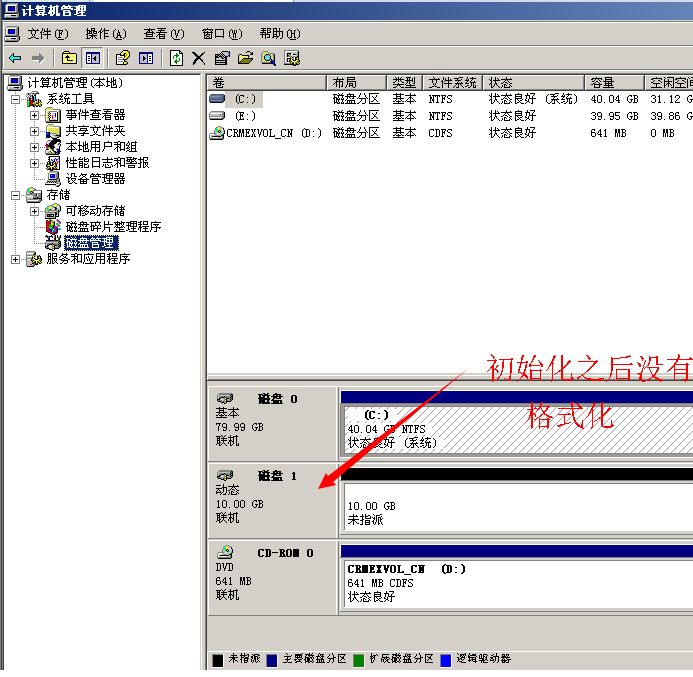Collapse the 系统工具 tree node
693x677 pixels.
(x=15, y=99)
